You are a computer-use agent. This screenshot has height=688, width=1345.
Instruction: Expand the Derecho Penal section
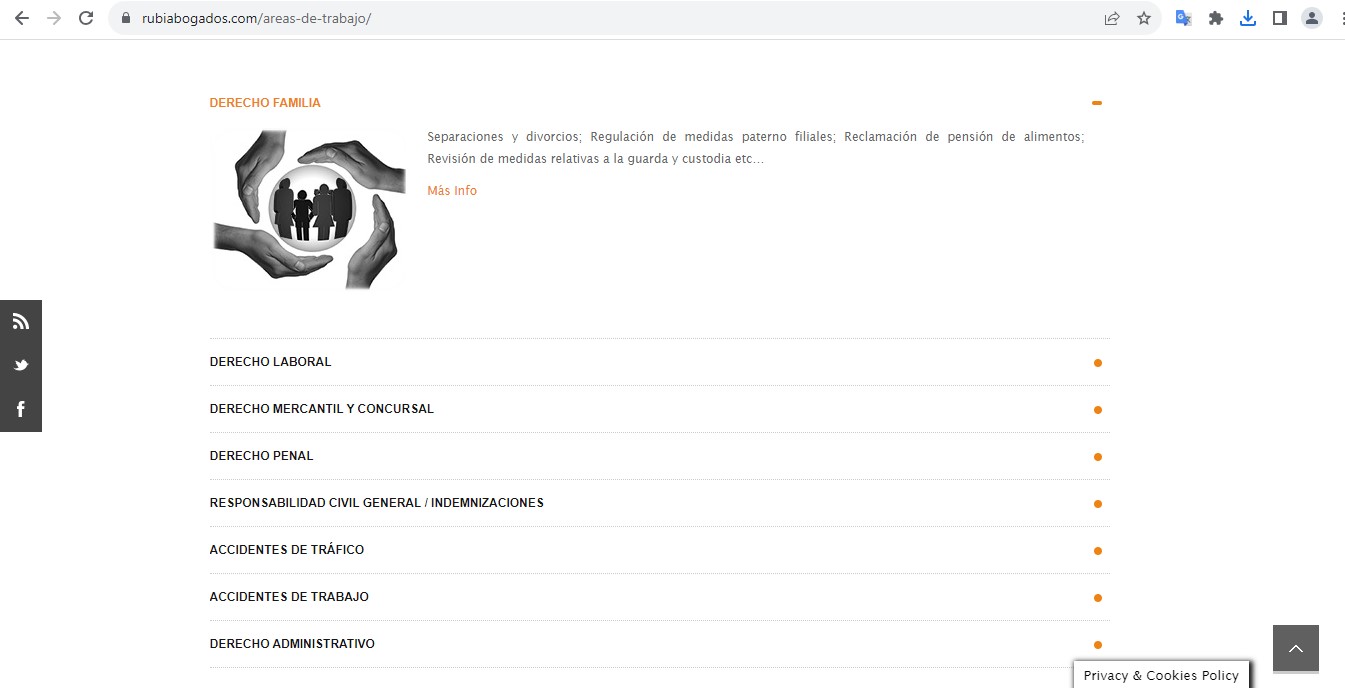point(261,456)
